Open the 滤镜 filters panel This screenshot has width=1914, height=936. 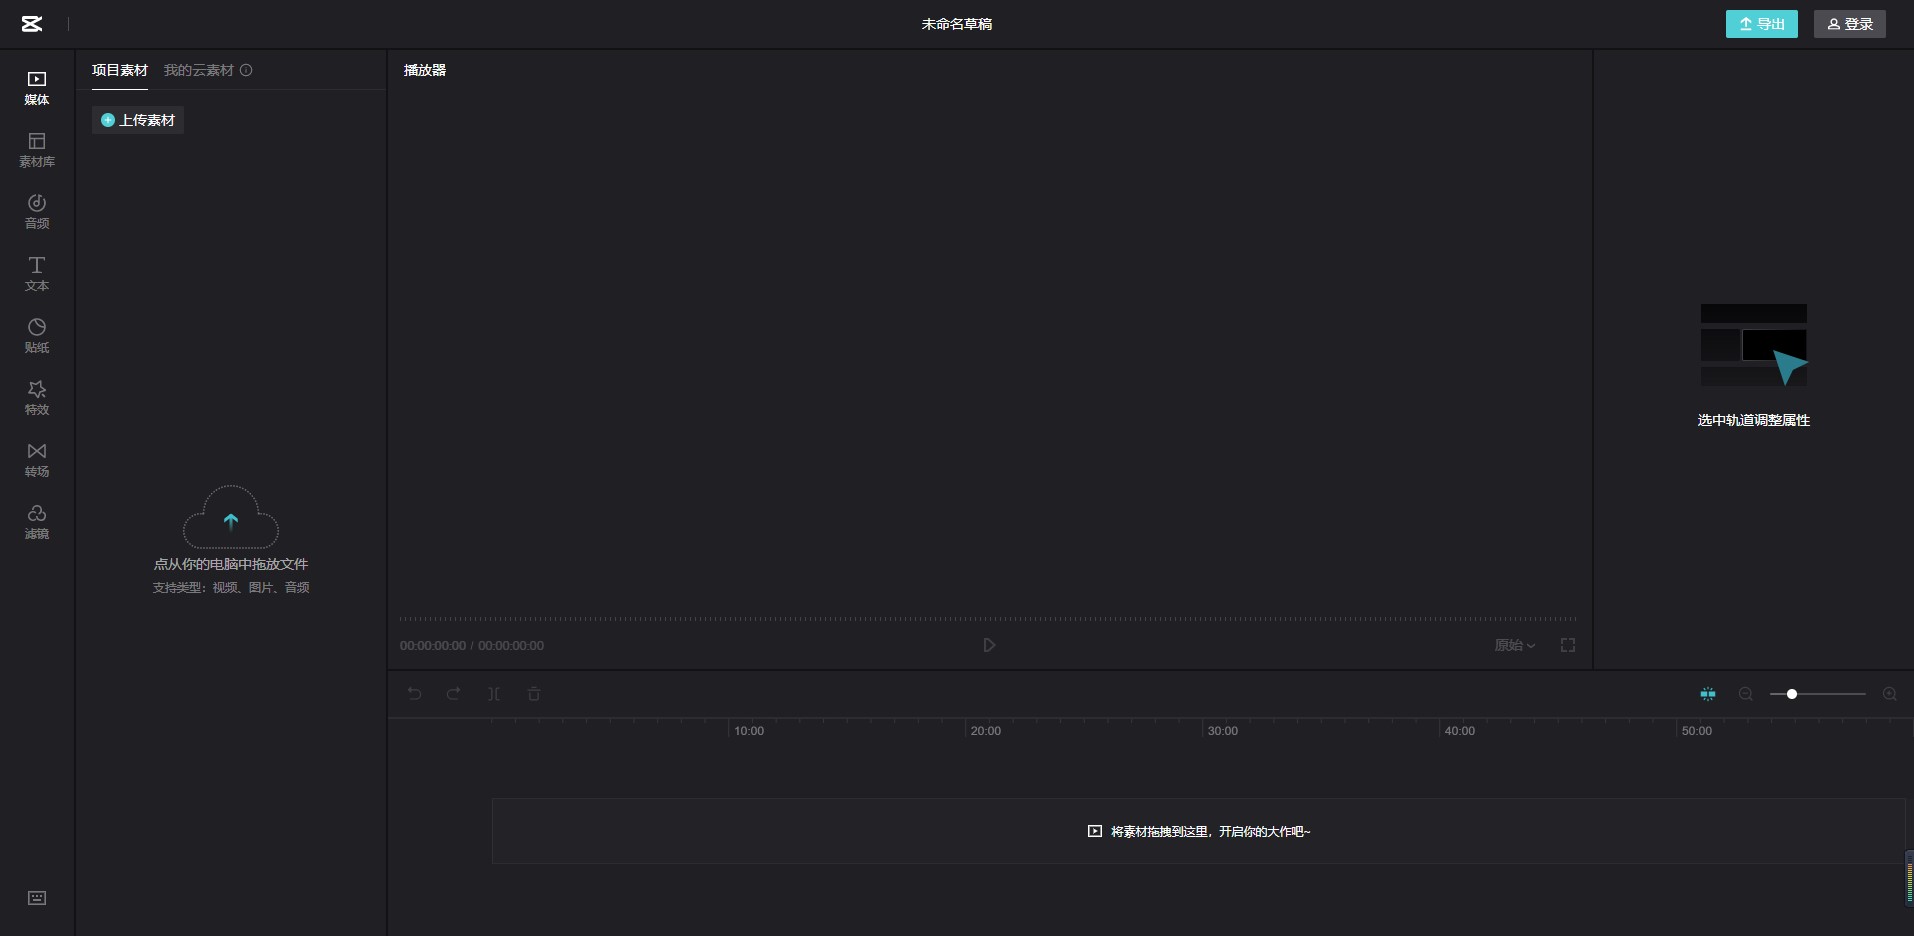pyautogui.click(x=37, y=522)
